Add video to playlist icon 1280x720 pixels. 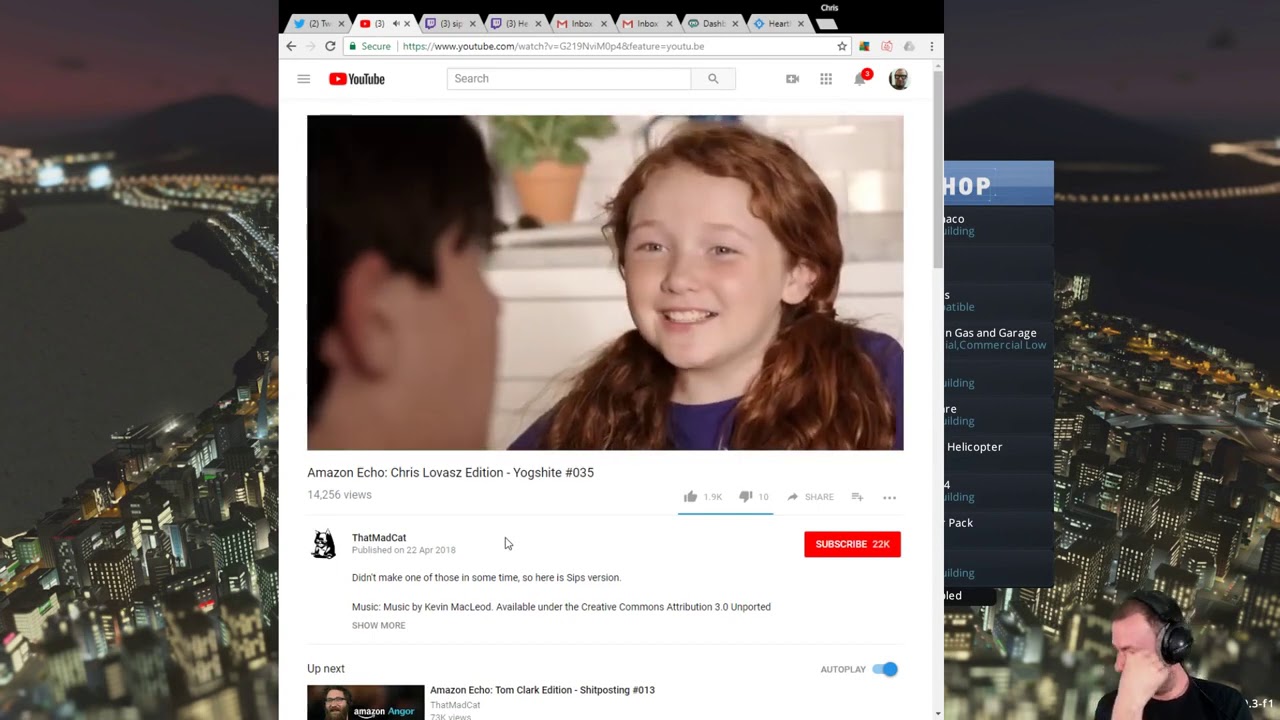pos(857,497)
